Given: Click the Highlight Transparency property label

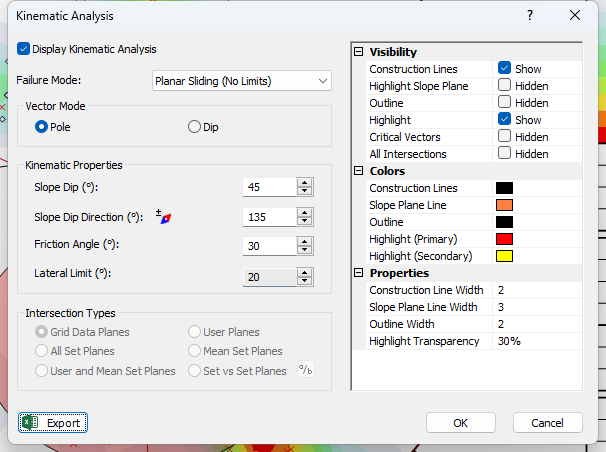Looking at the screenshot, I should tap(424, 341).
